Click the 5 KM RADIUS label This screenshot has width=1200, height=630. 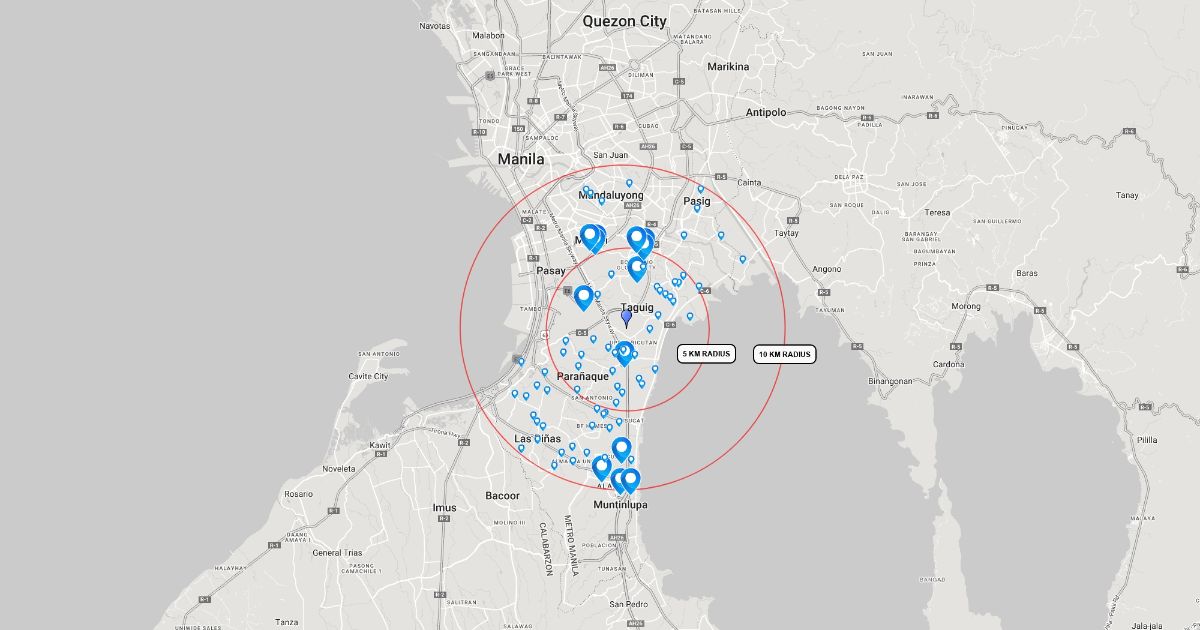706,354
